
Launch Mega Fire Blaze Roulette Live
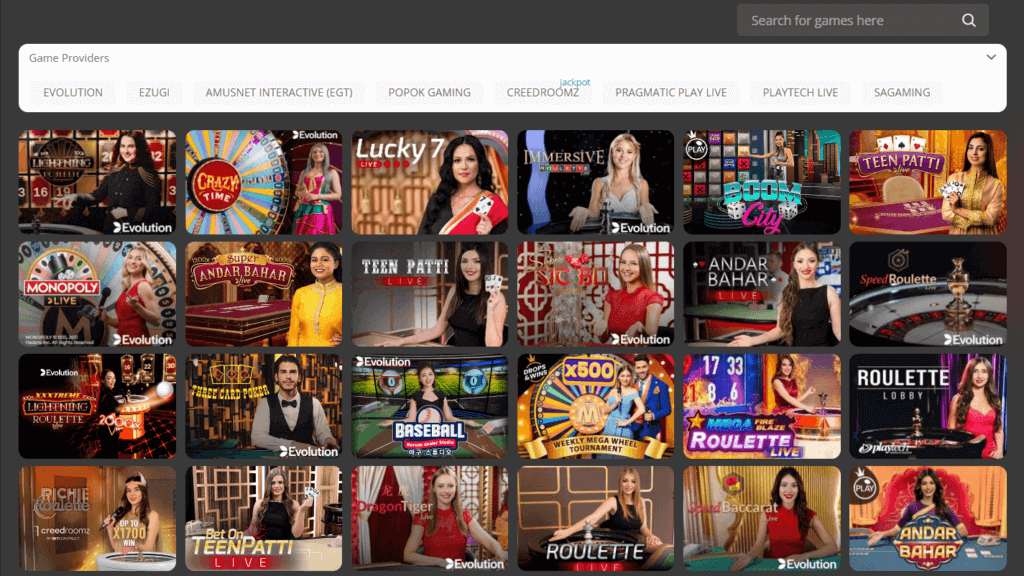(761, 406)
